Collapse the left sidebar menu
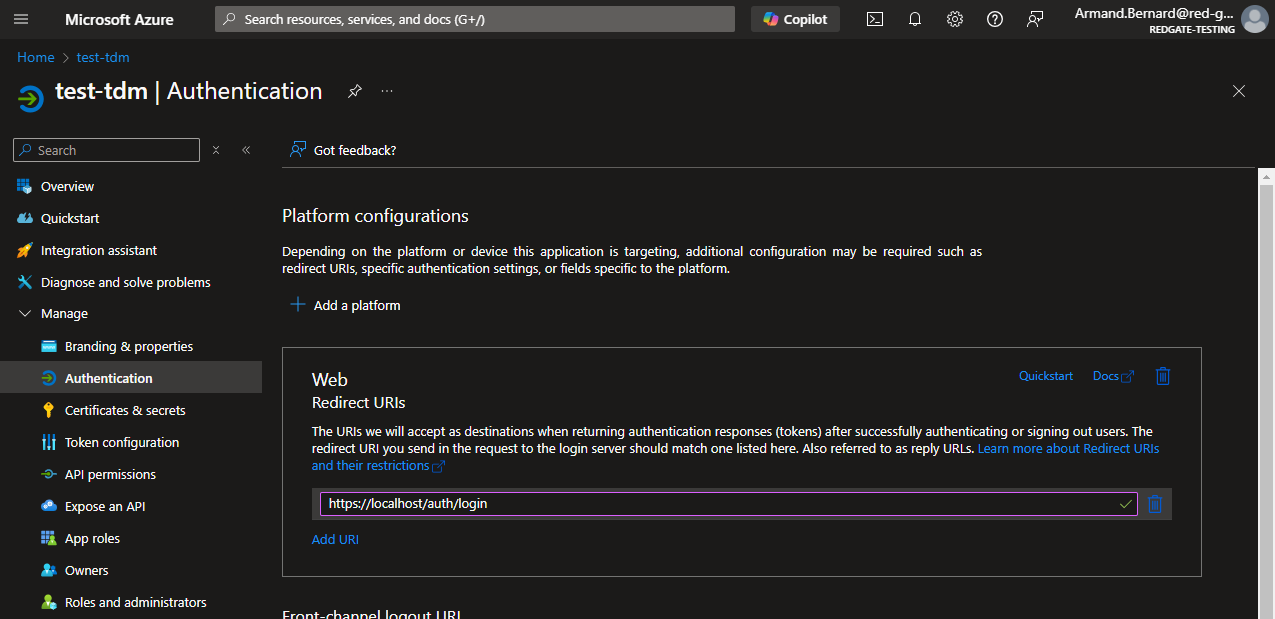The image size is (1275, 619). point(246,150)
